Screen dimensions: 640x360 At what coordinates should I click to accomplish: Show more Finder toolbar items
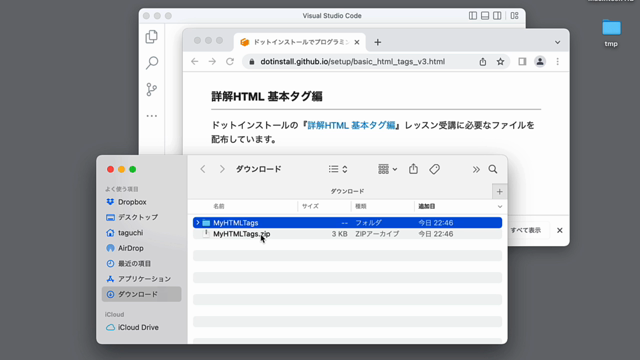pyautogui.click(x=476, y=169)
